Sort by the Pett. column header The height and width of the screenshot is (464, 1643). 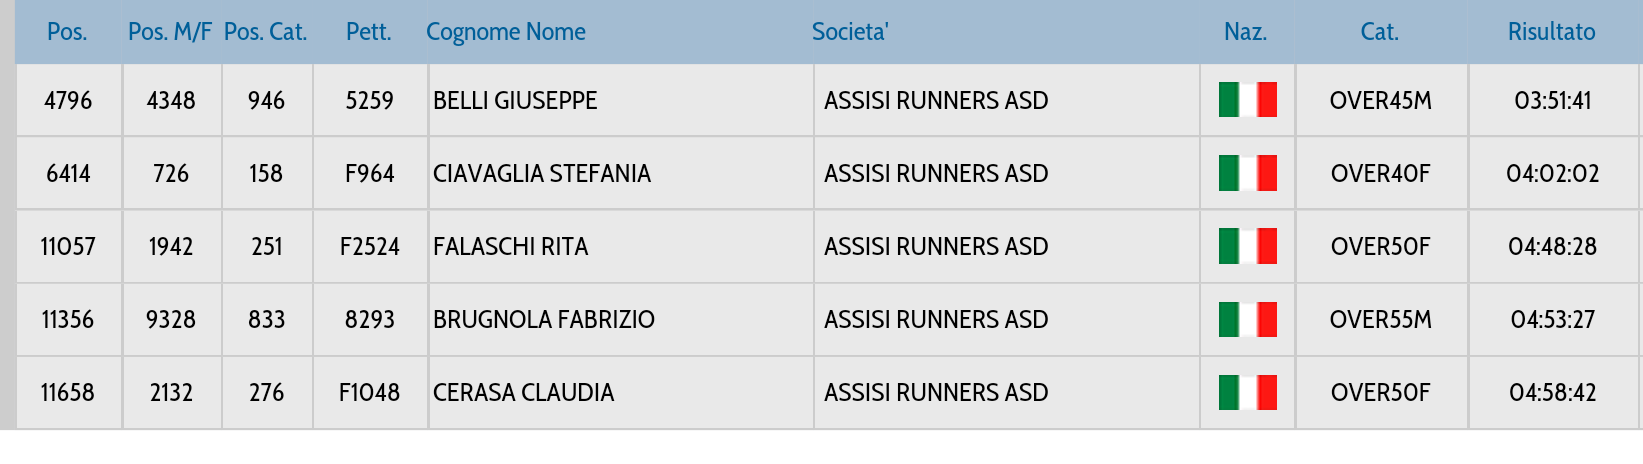pos(368,32)
